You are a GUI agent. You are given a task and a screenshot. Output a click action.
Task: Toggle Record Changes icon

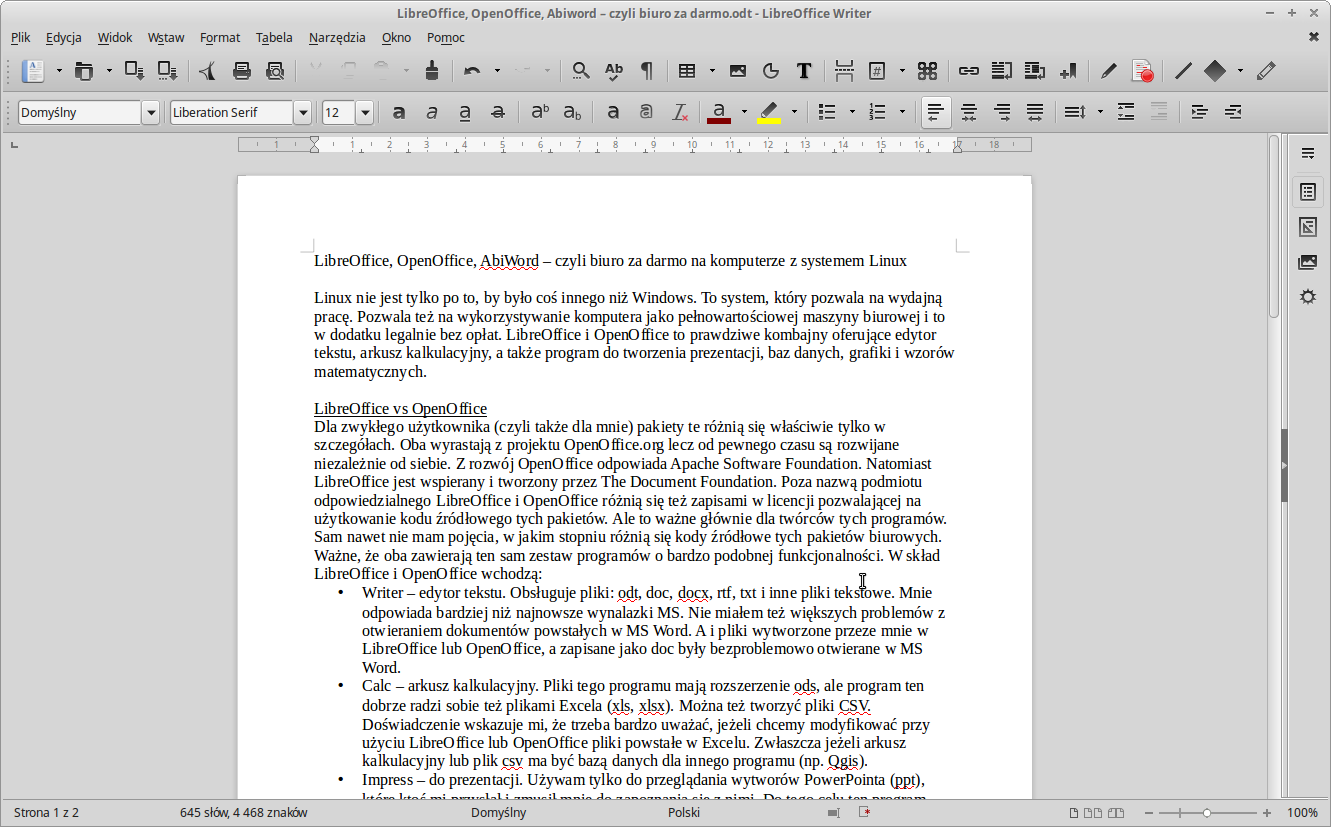pyautogui.click(x=1142, y=71)
